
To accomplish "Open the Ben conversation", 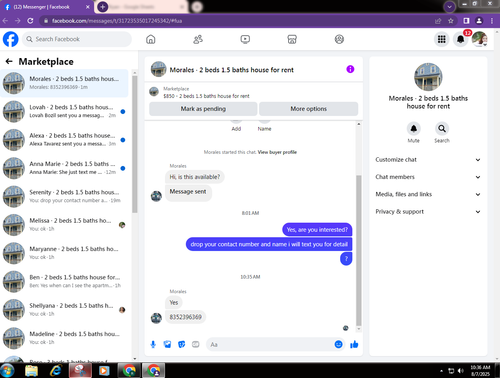I will [64, 281].
